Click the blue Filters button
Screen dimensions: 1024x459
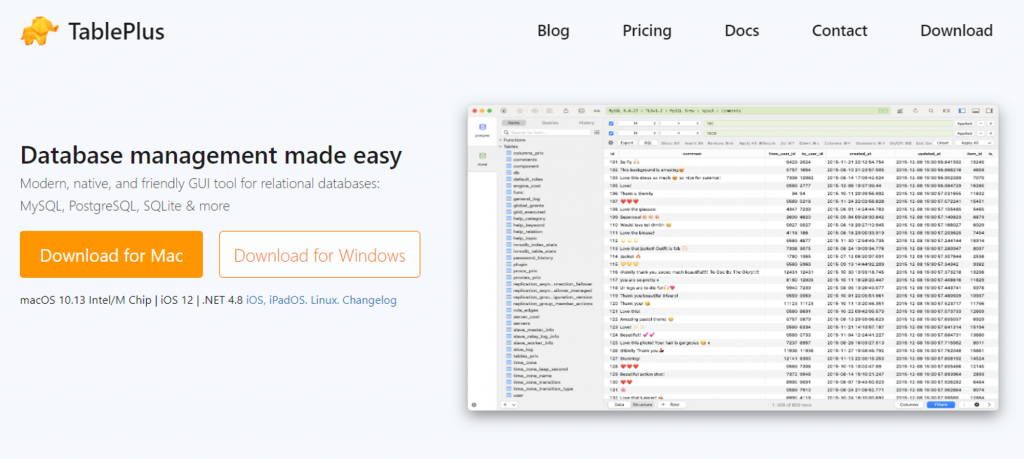(941, 405)
